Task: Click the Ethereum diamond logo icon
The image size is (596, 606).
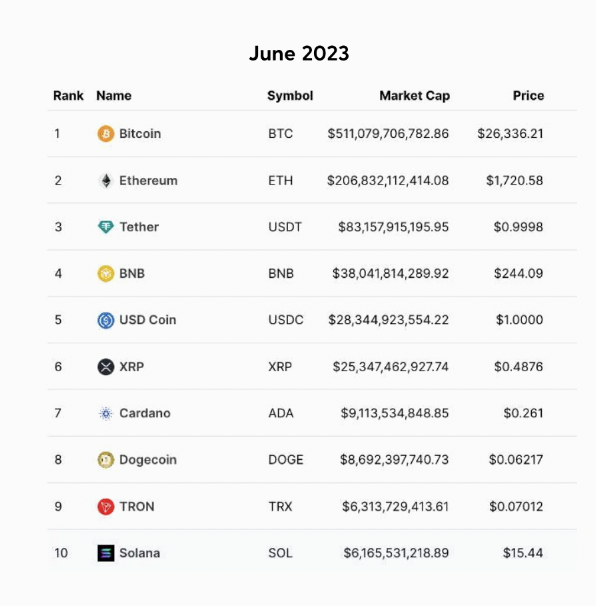Action: pos(106,180)
